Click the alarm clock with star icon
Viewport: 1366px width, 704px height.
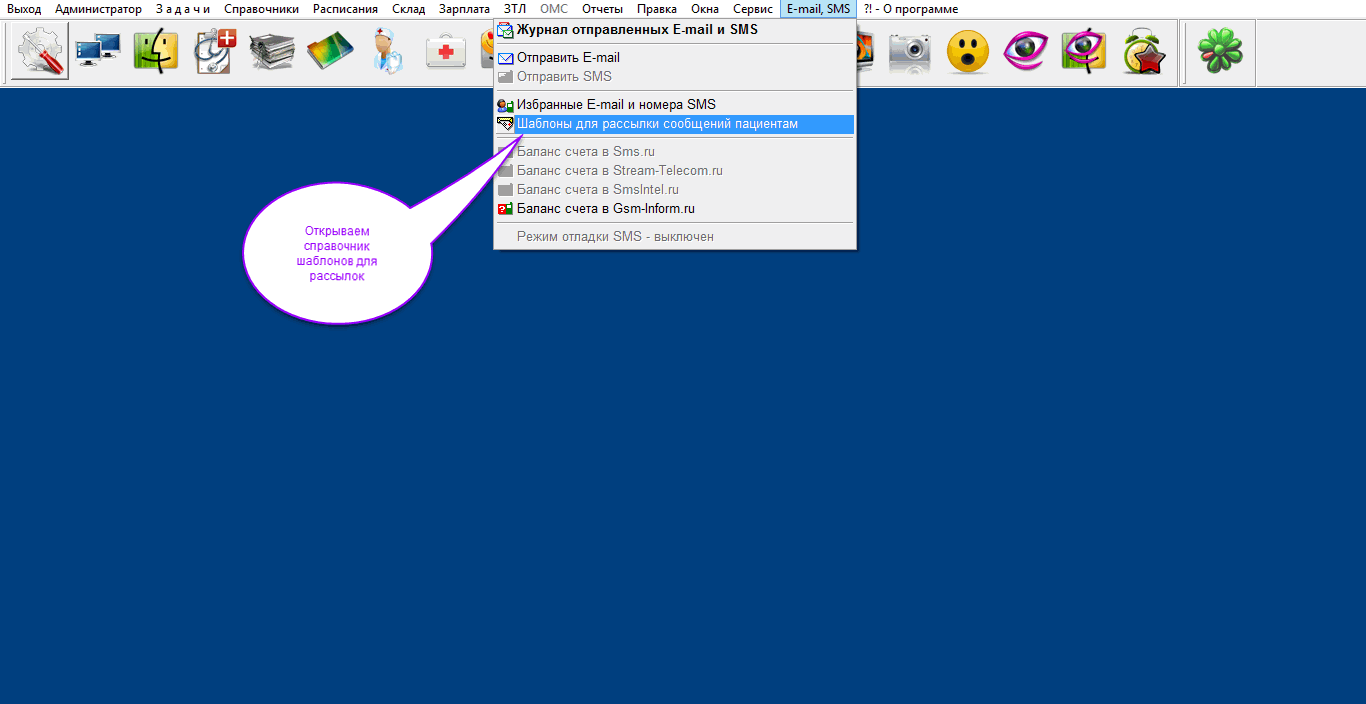(1143, 51)
